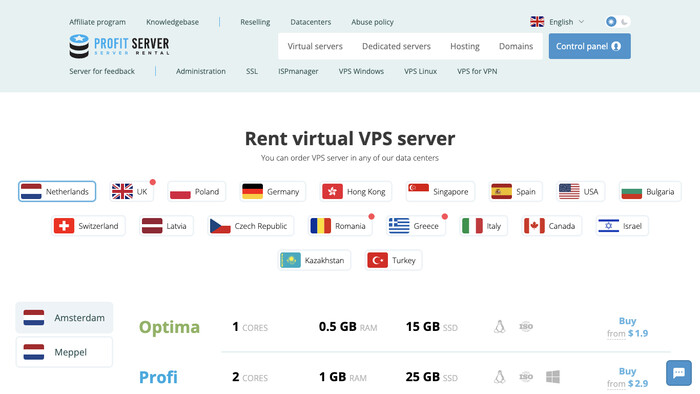Open the Knowledgebase link
700x394 pixels.
[172, 22]
